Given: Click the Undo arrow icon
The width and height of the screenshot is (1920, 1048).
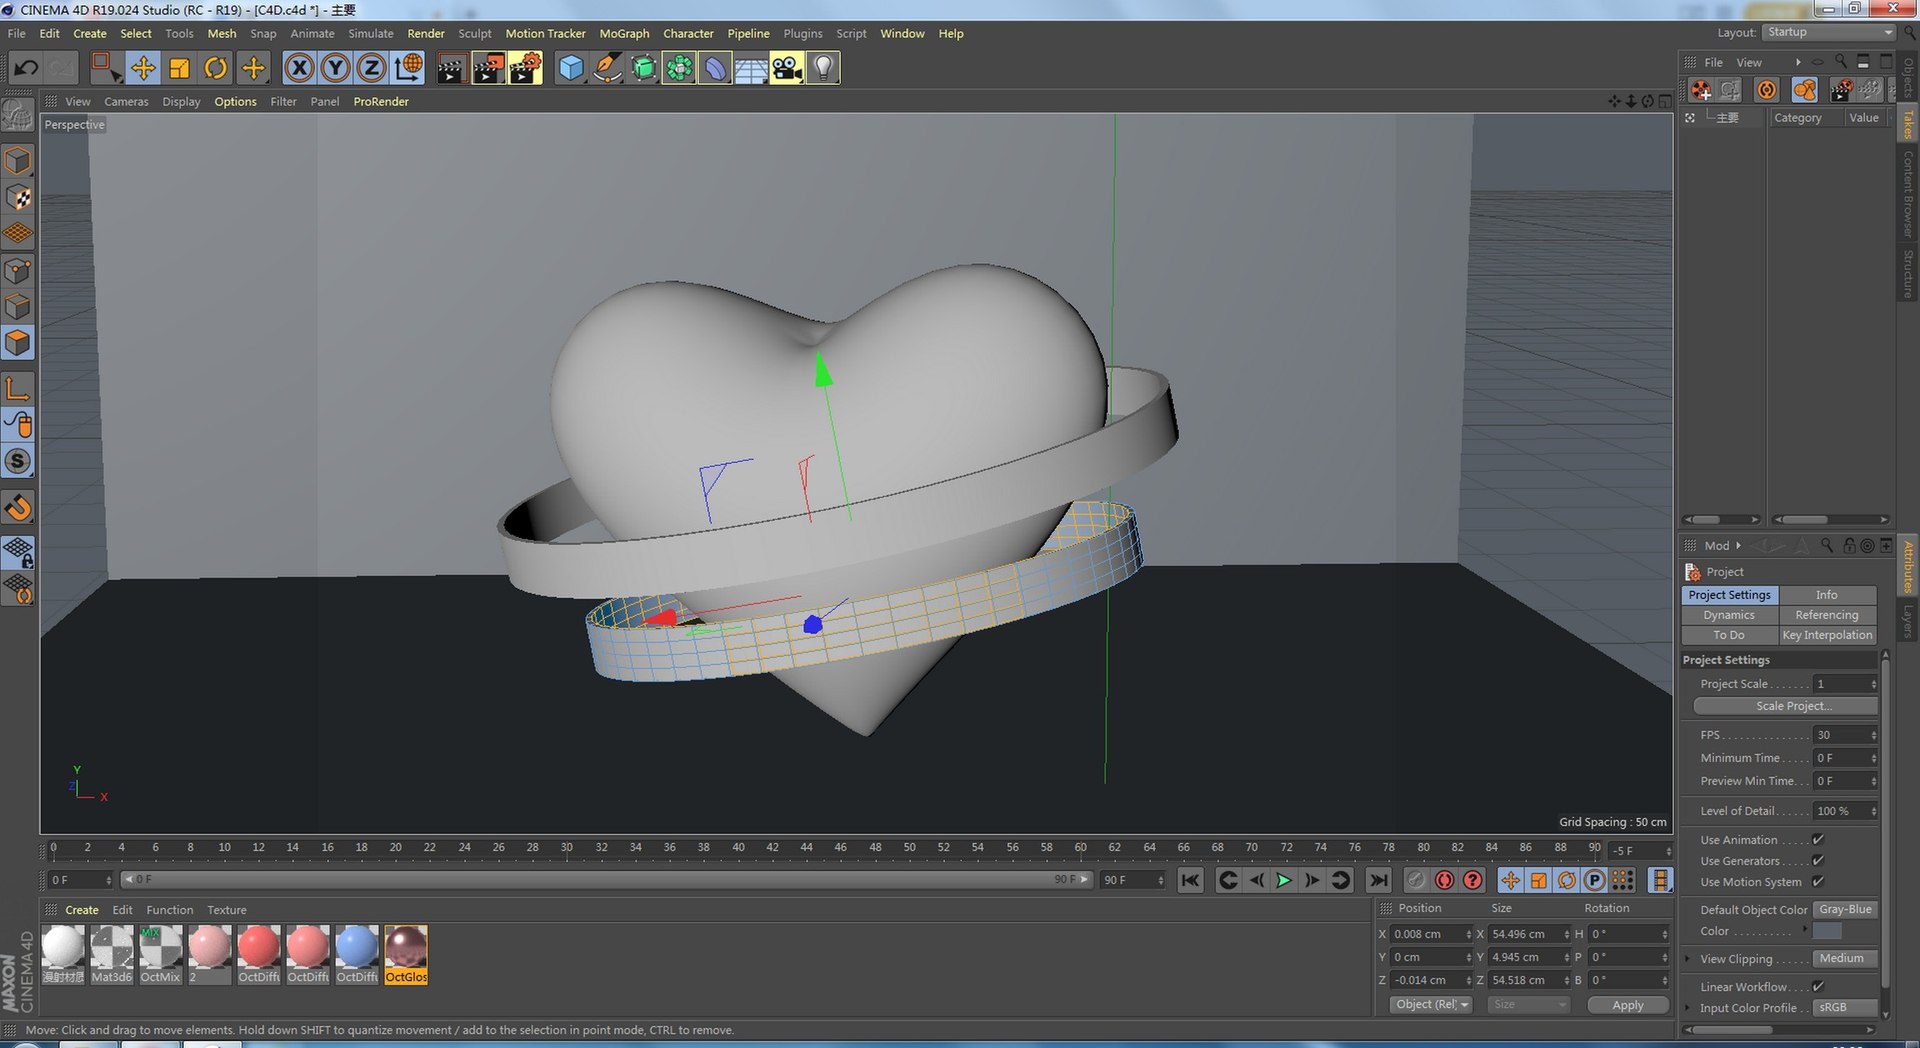Looking at the screenshot, I should click(26, 68).
